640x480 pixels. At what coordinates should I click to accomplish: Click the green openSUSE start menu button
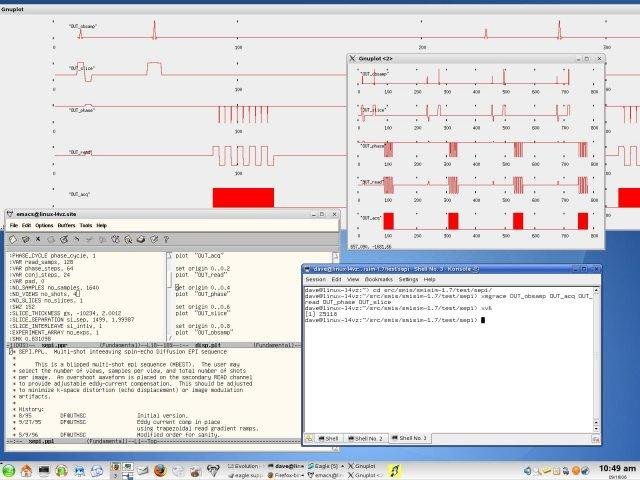8,471
